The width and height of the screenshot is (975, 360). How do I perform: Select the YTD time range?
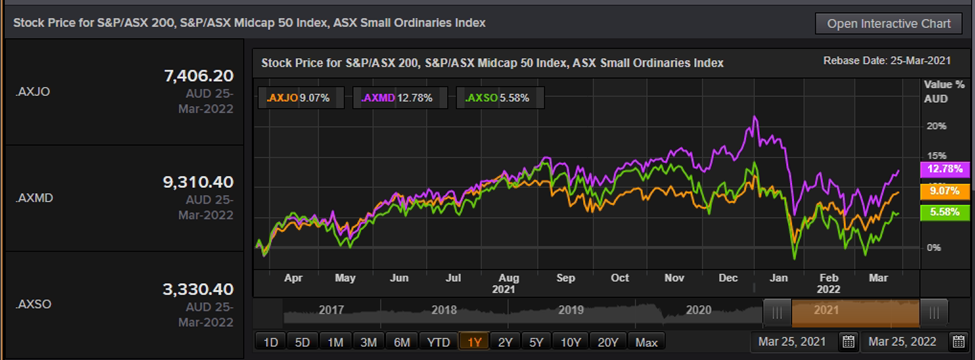tap(438, 341)
